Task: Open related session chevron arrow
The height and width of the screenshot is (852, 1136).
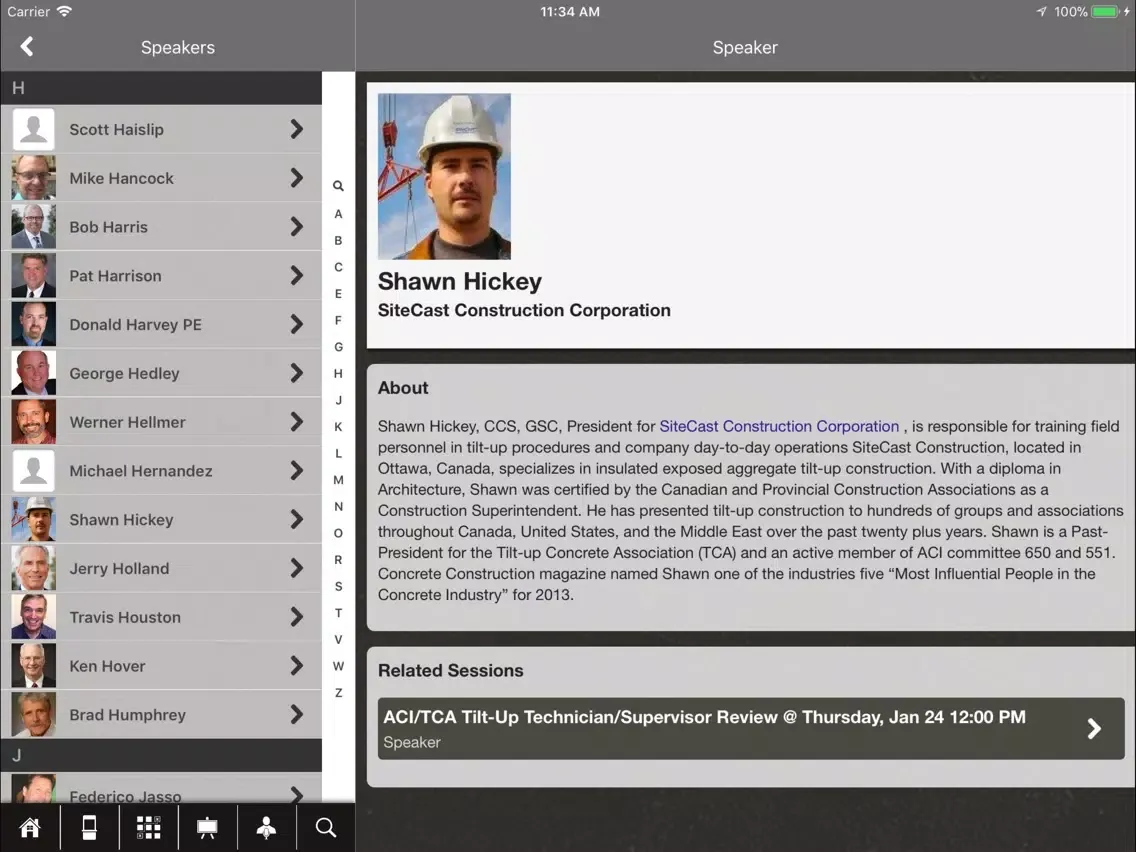Action: click(1094, 729)
